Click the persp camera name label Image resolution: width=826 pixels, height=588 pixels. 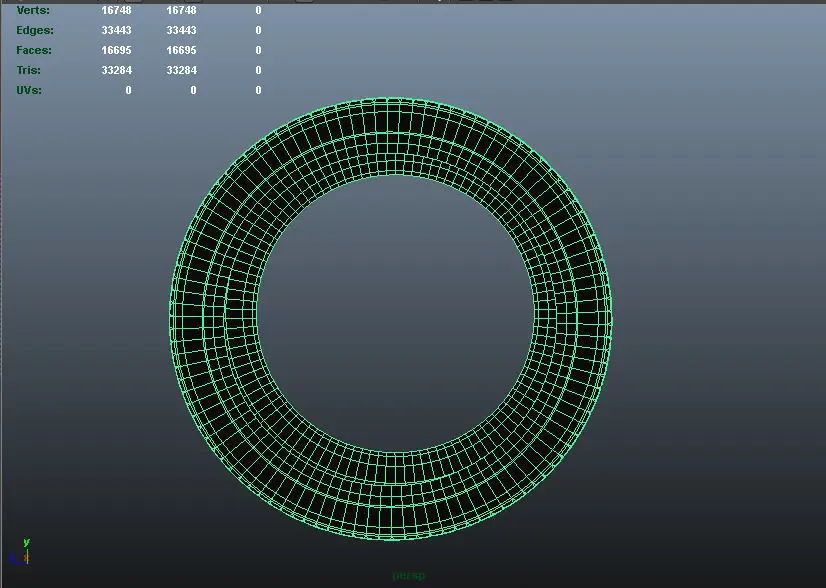409,575
